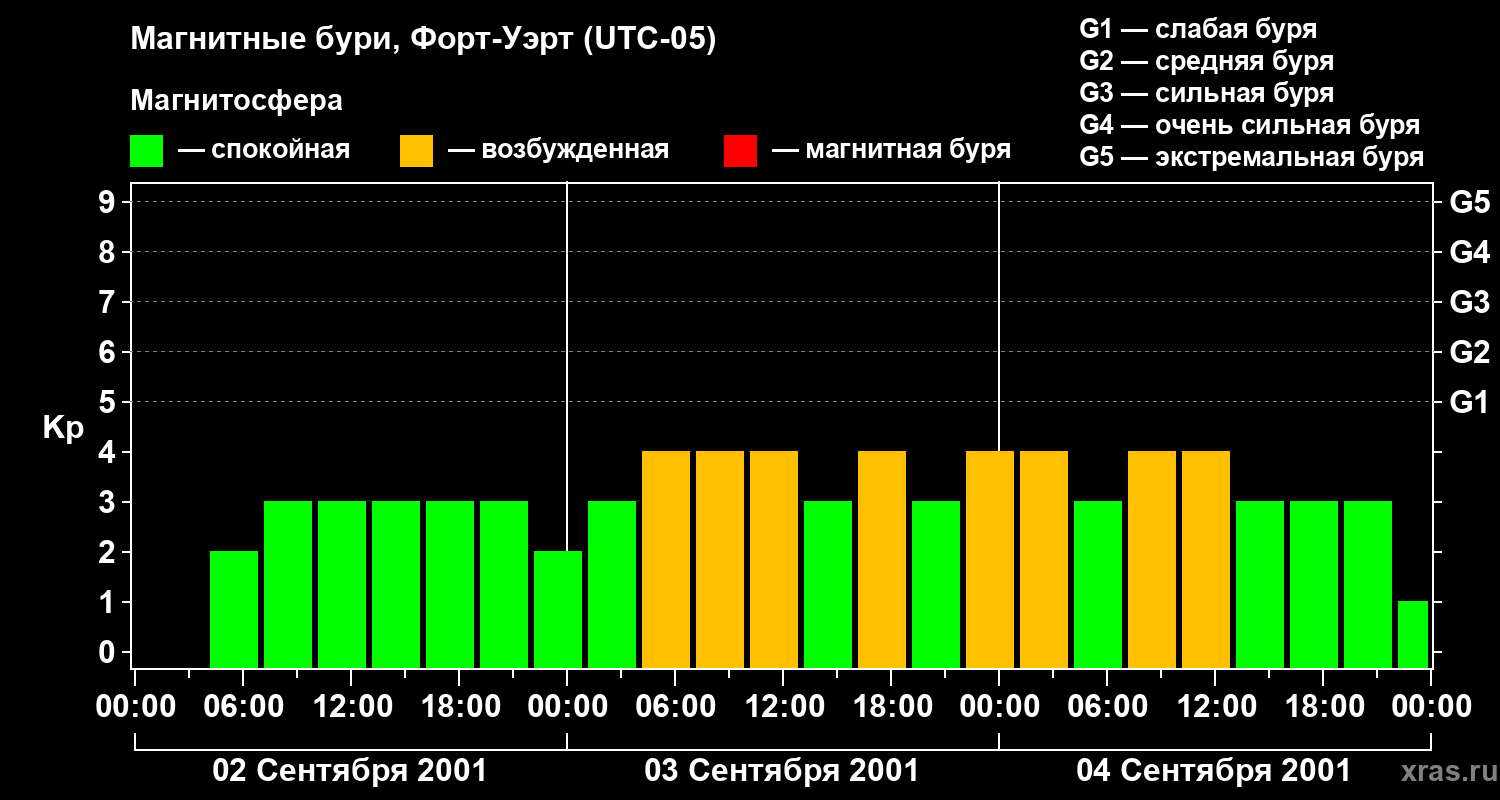Click the last short green Kp 1 bar
Image resolution: width=1500 pixels, height=800 pixels.
[x=1413, y=634]
